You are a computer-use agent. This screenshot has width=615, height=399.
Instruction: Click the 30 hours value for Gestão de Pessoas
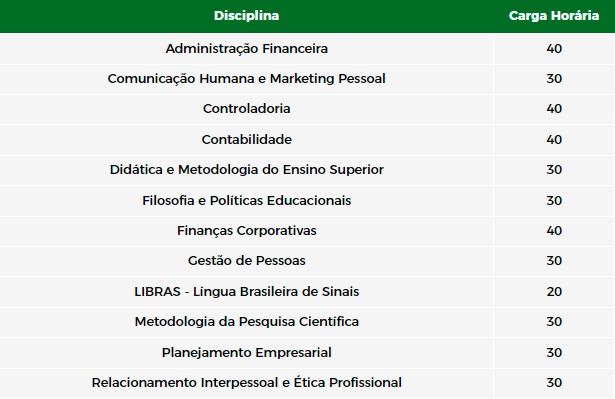(554, 261)
